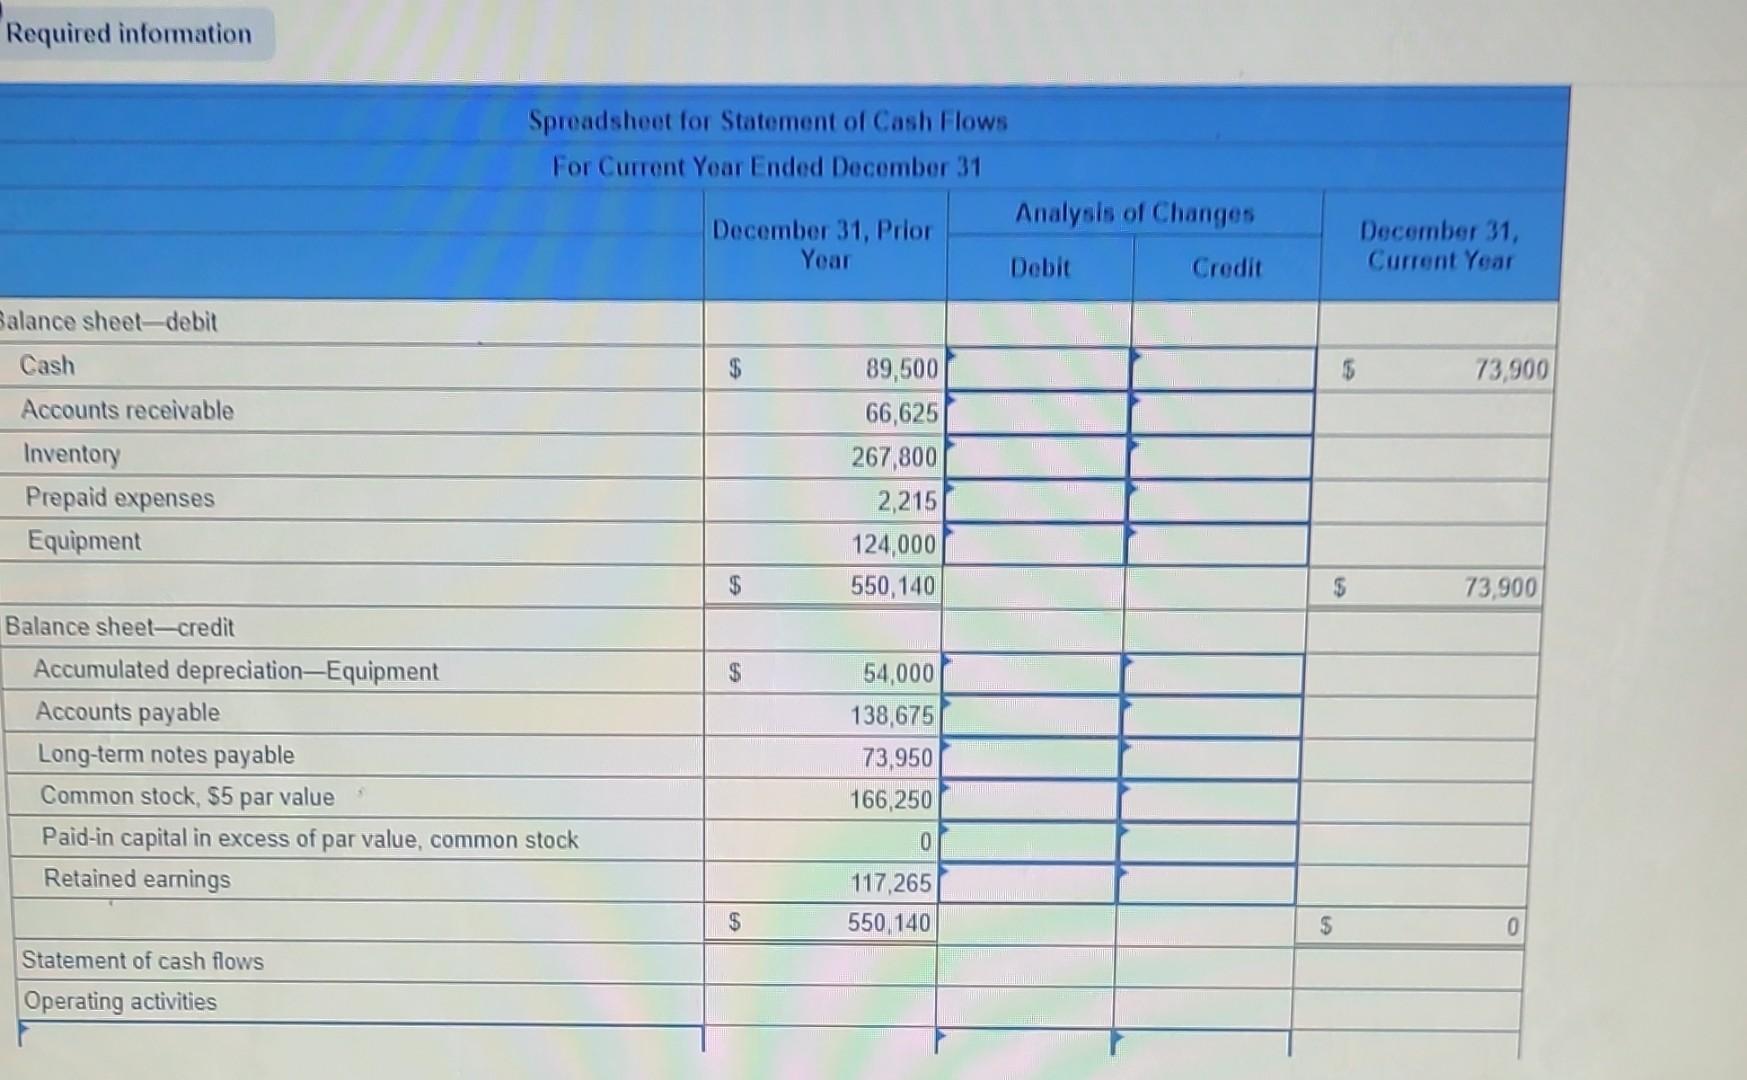Select the Common stock credit cell
Image resolution: width=1747 pixels, height=1080 pixels.
[1210, 801]
